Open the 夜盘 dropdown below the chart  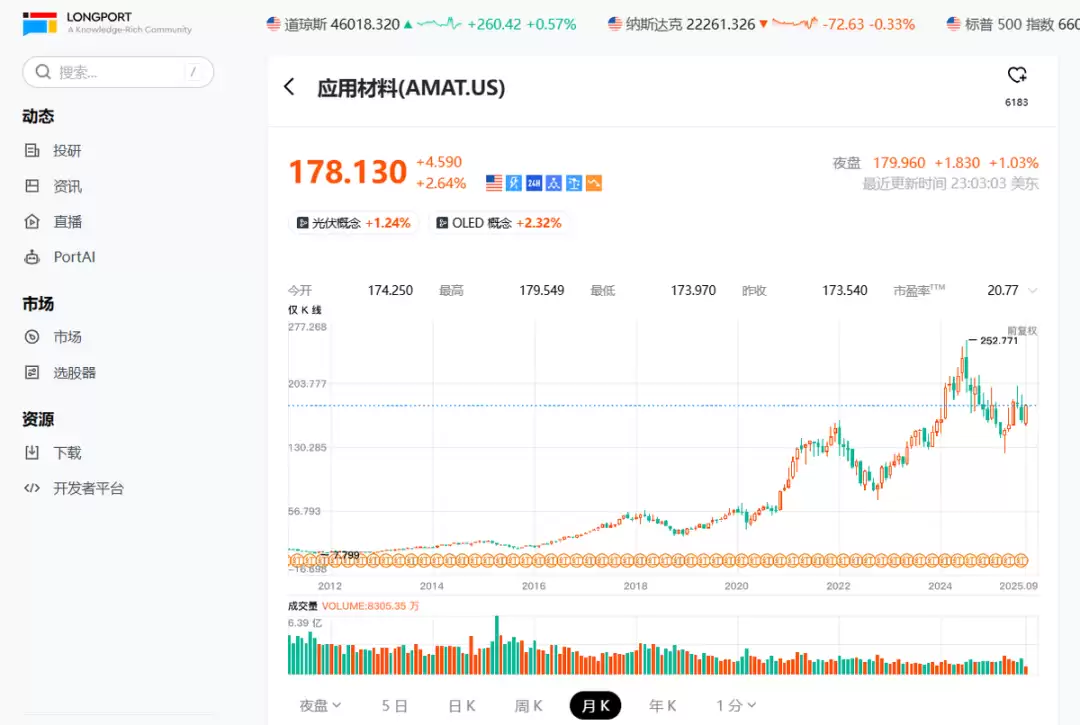[318, 705]
